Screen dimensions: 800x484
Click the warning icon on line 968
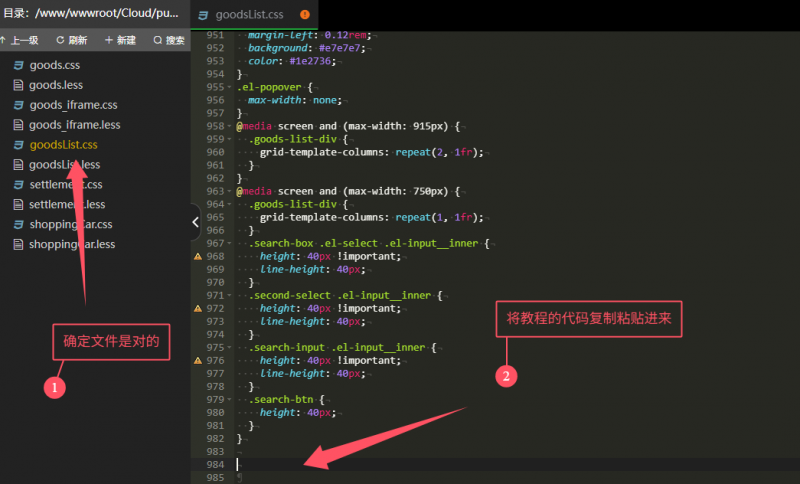click(198, 256)
